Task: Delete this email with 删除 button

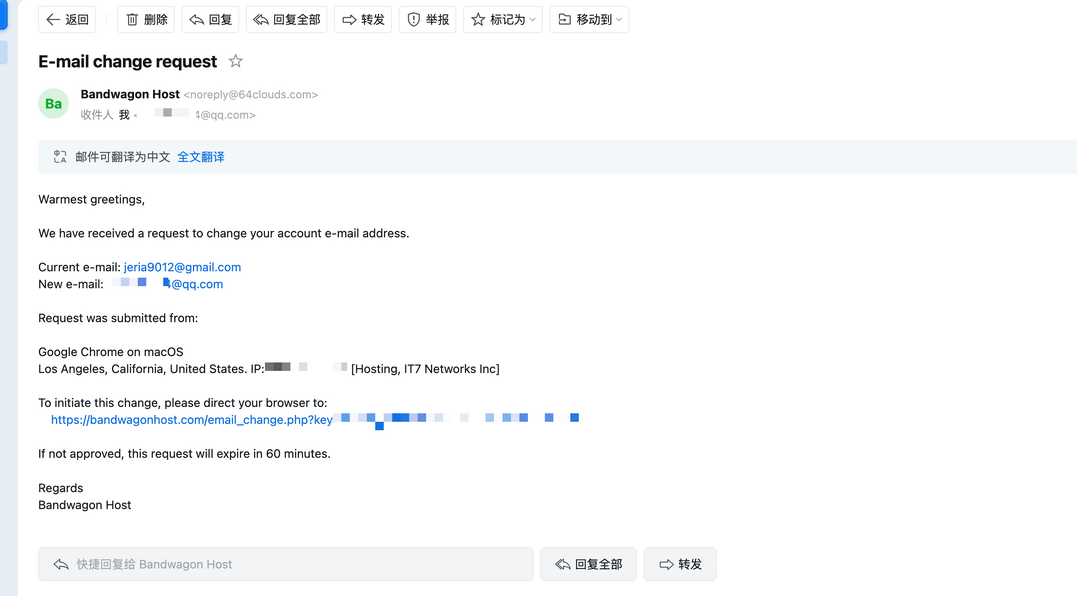Action: [145, 20]
